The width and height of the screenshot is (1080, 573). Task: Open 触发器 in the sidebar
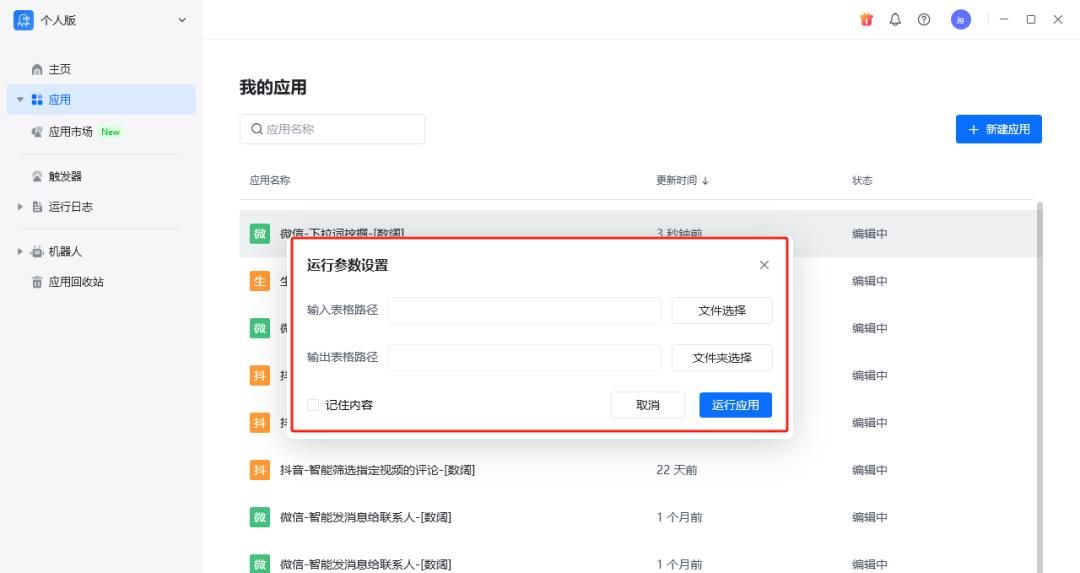coord(65,176)
